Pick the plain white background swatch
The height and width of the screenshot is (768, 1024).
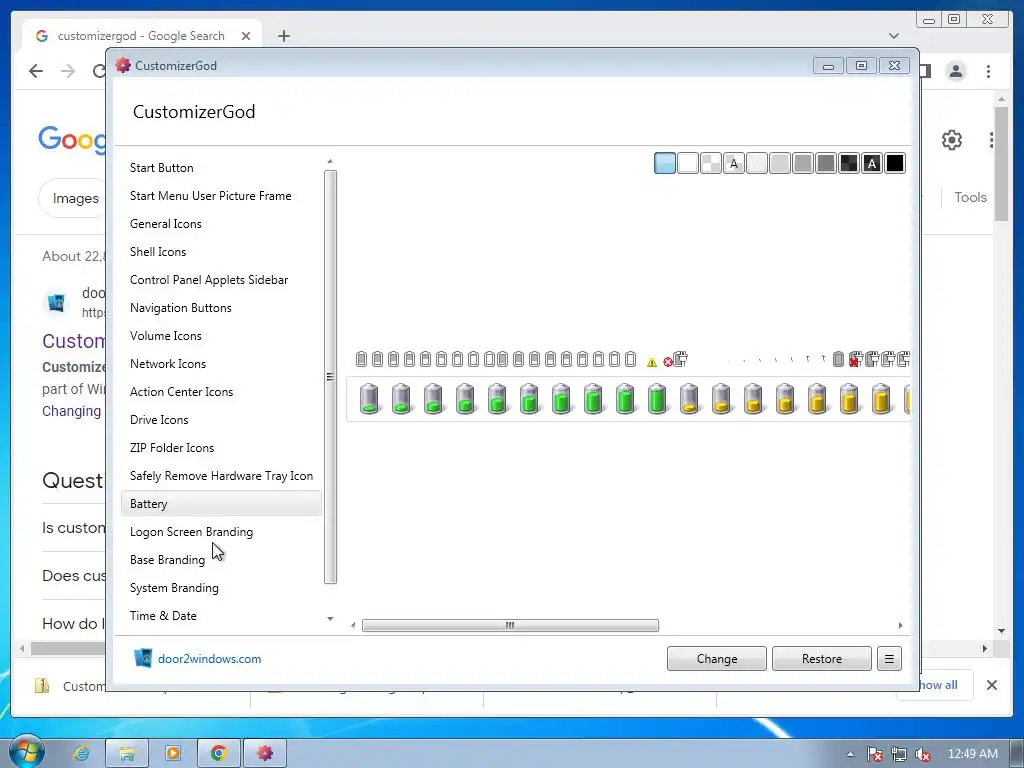coord(688,163)
